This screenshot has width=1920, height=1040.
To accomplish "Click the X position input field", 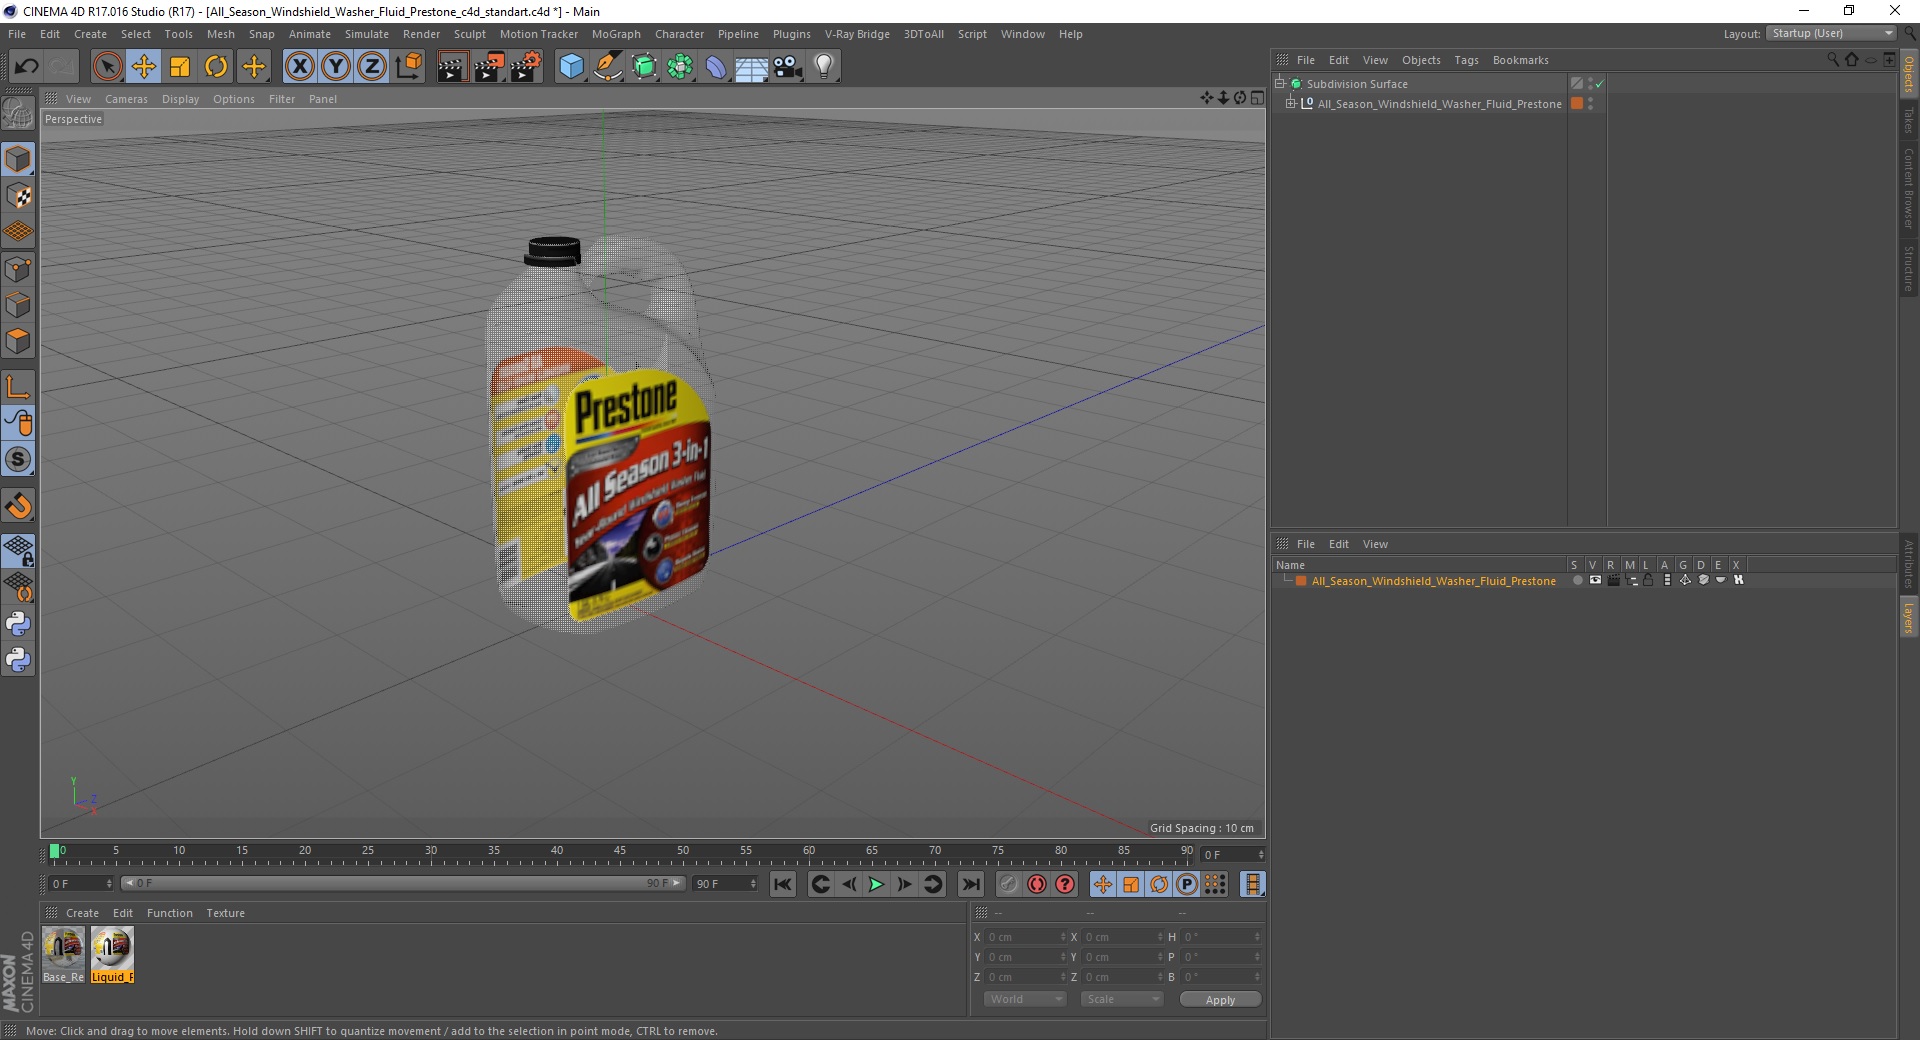I will 1024,937.
